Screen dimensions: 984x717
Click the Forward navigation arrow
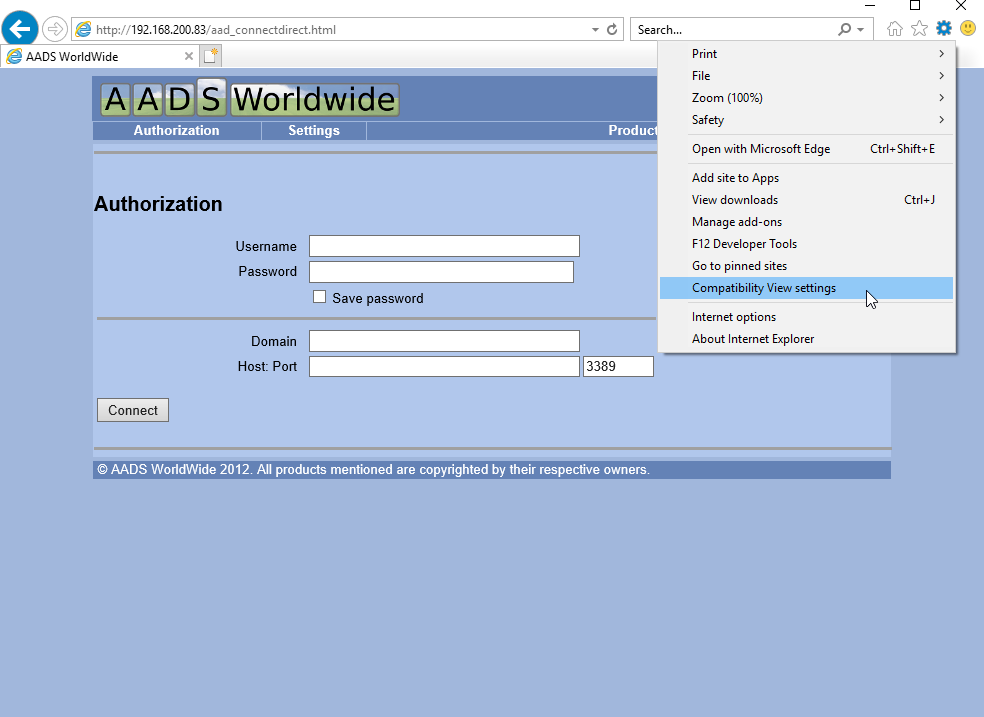pos(54,30)
